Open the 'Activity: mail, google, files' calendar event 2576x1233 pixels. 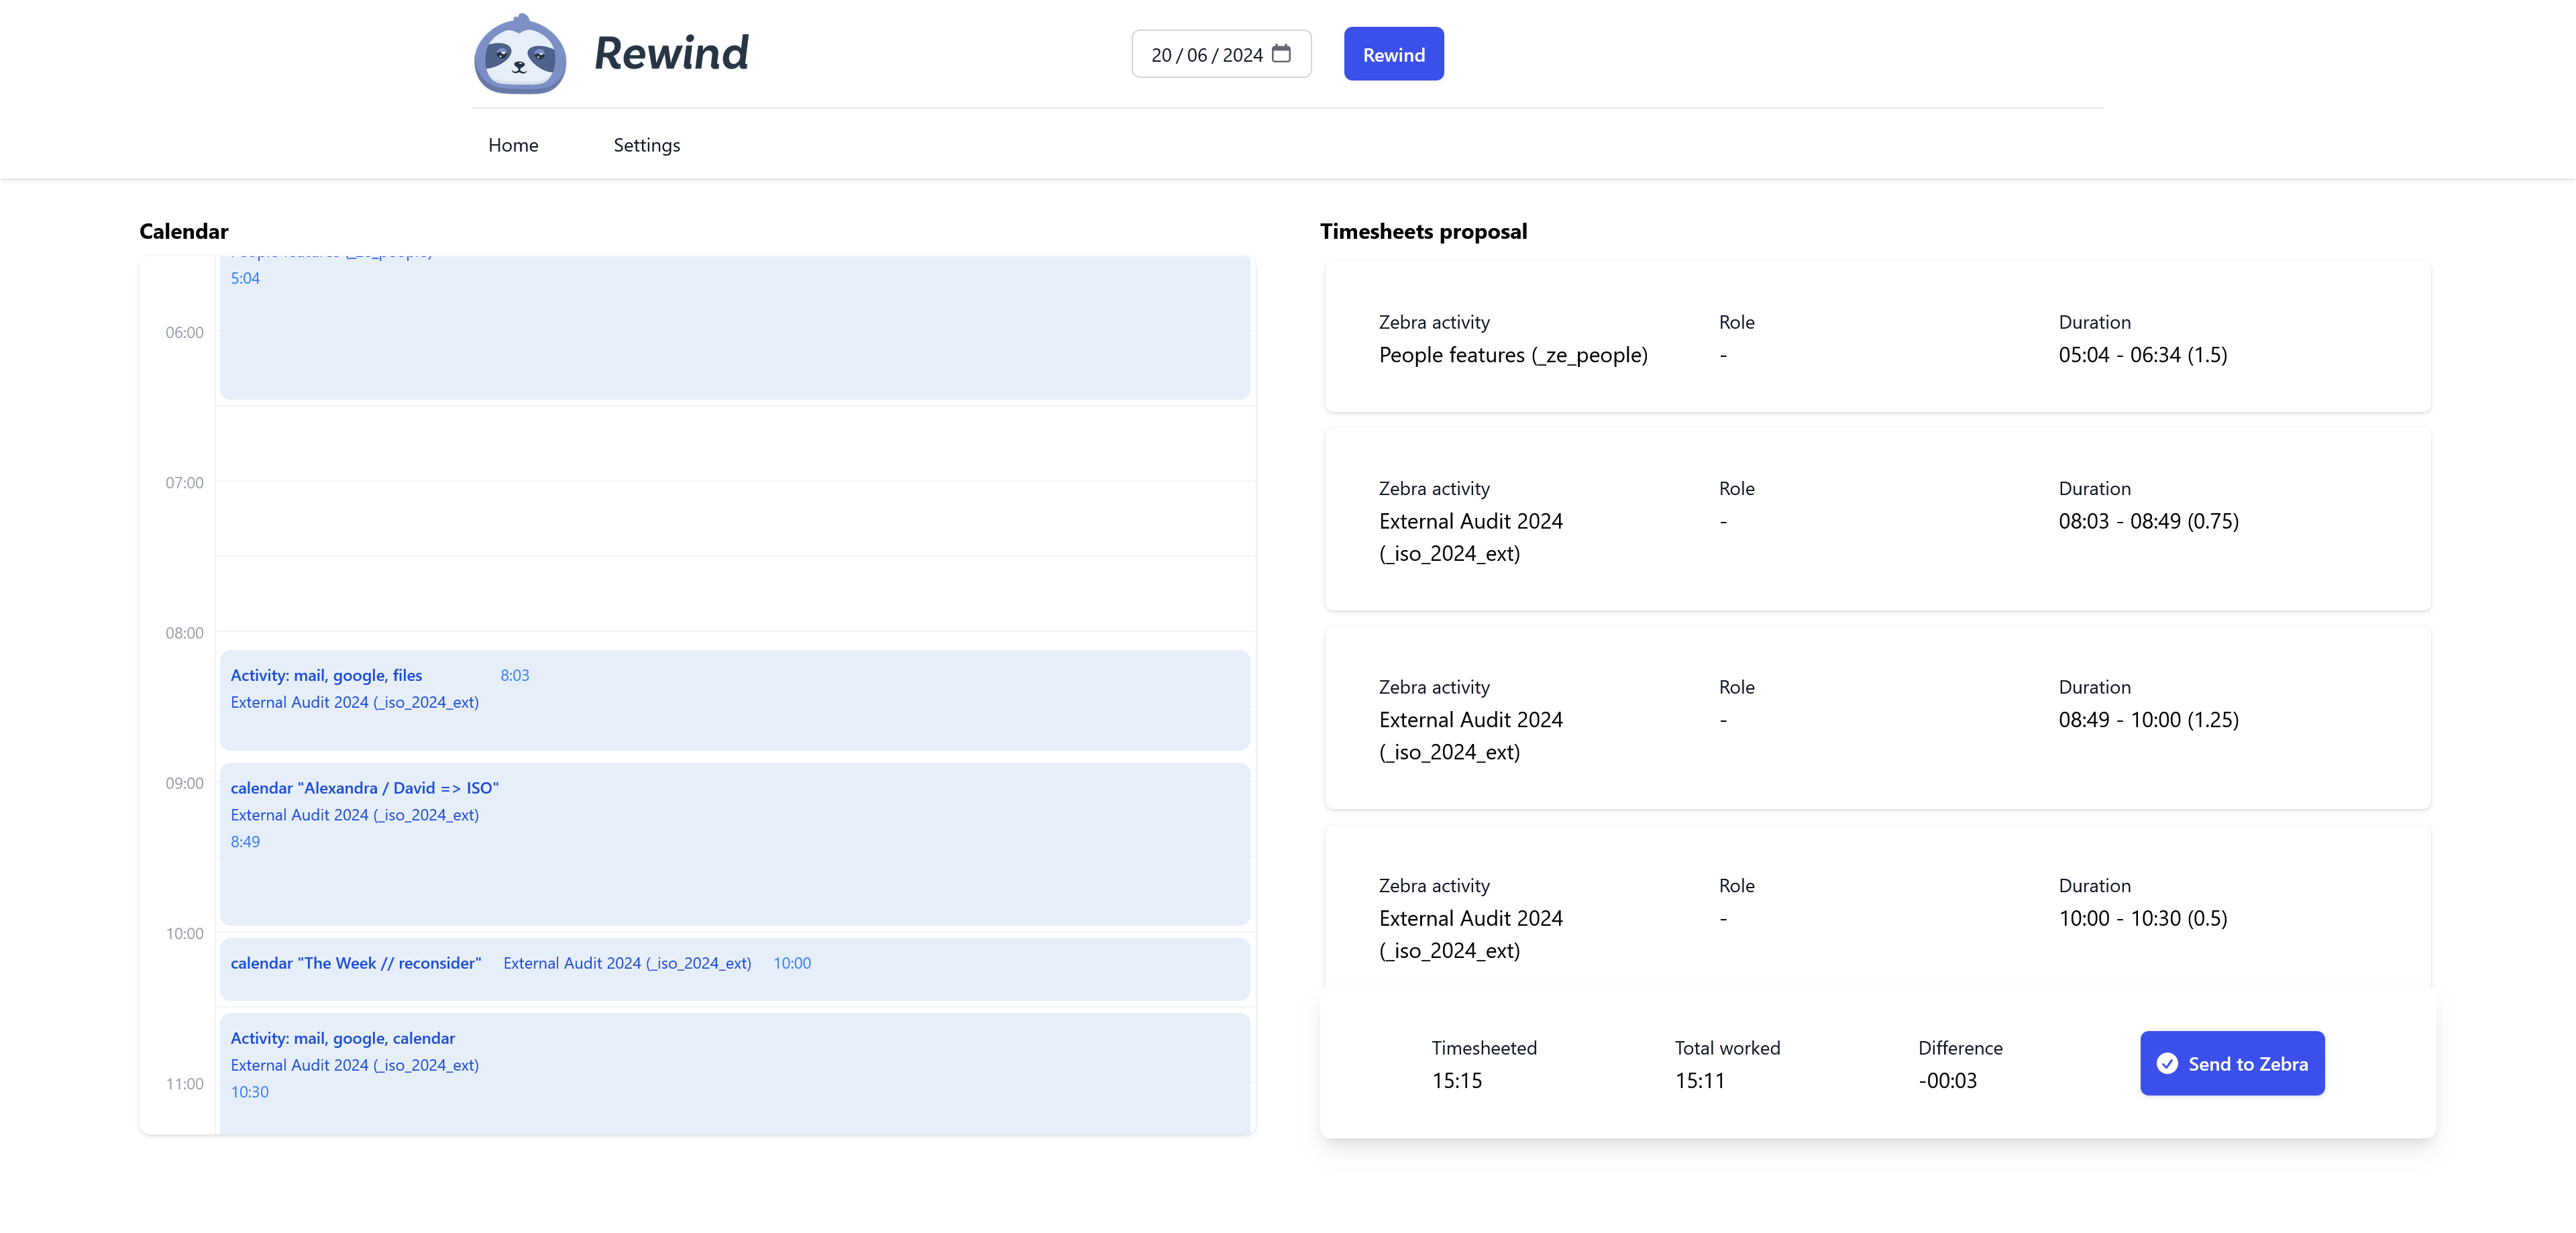tap(326, 675)
